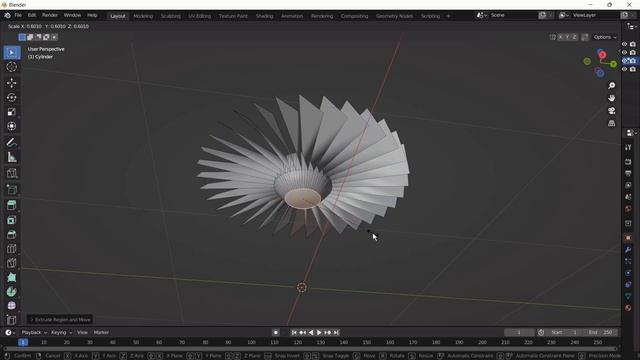640x360 pixels.
Task: Select the 3D Cursor tool
Action: click(x=12, y=67)
